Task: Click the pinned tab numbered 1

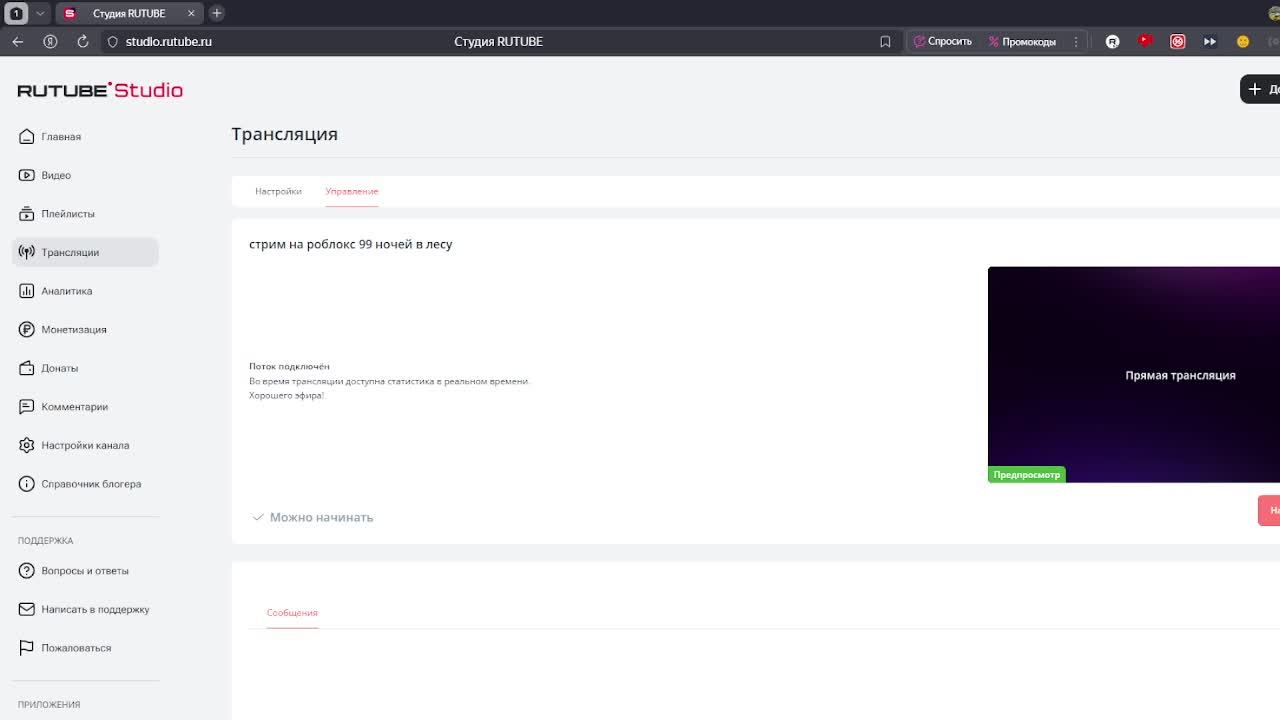Action: tap(16, 13)
